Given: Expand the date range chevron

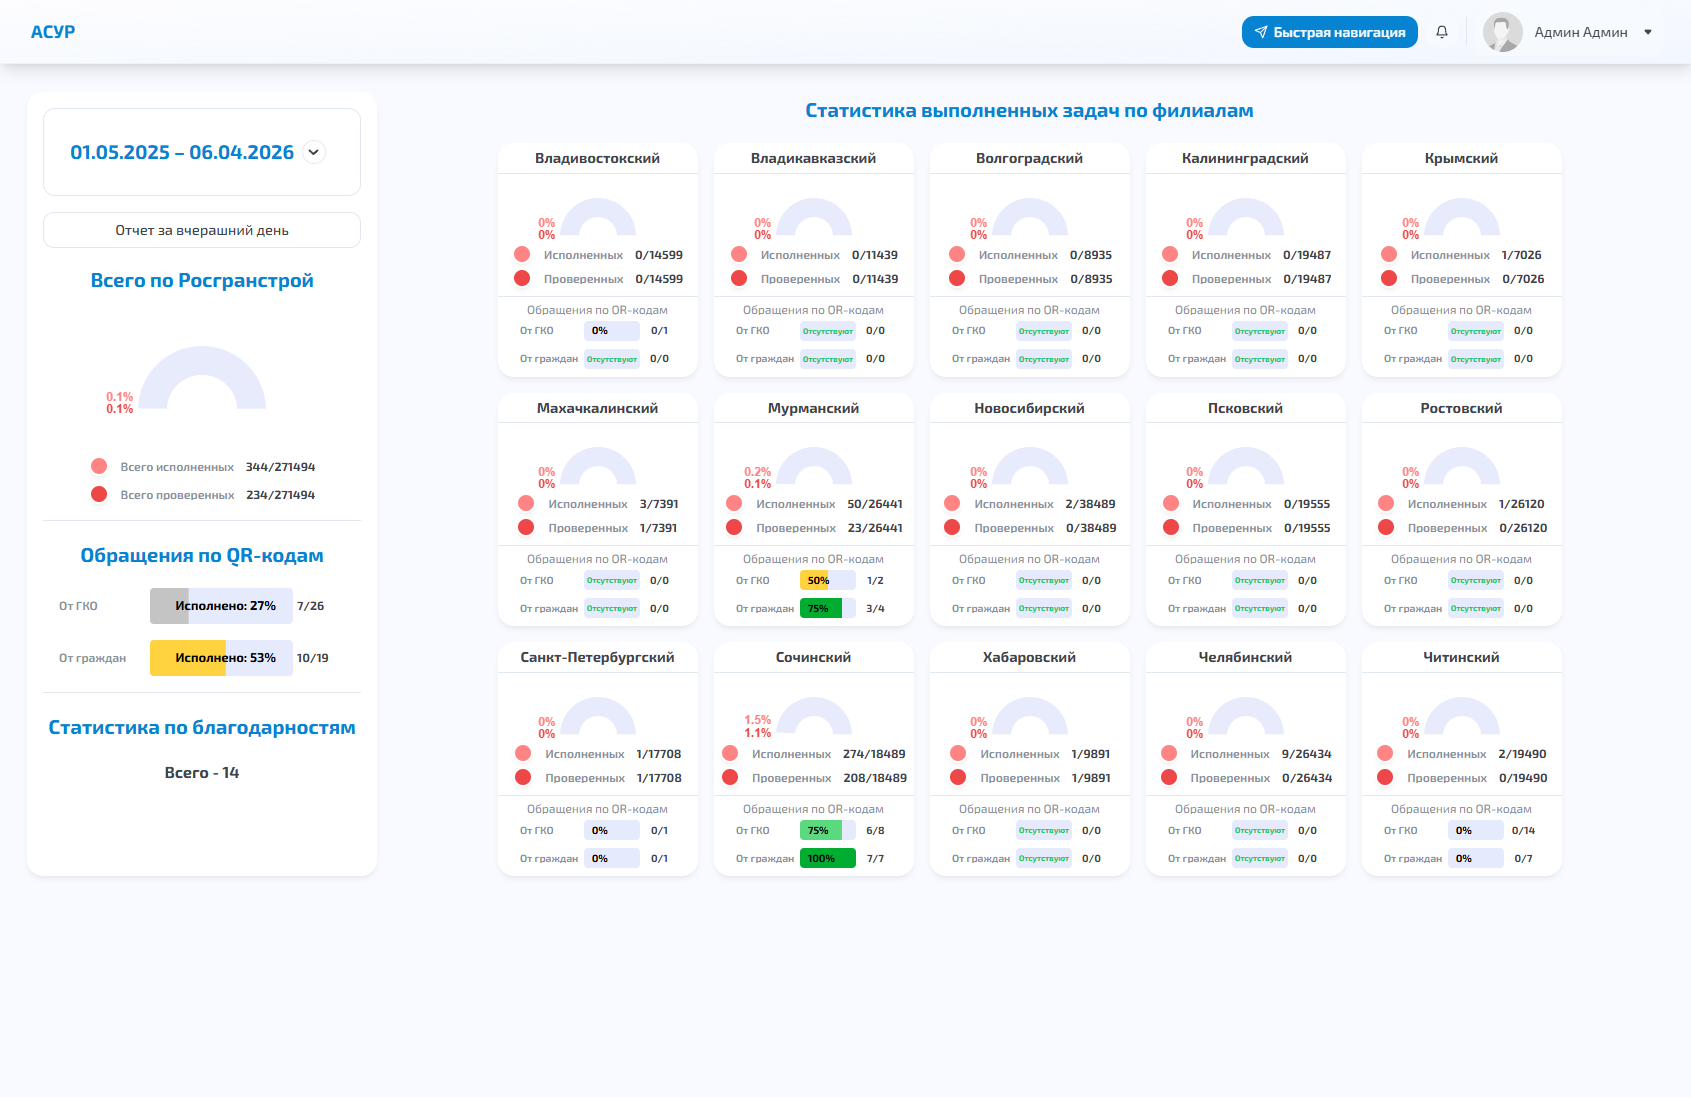Looking at the screenshot, I should [314, 152].
